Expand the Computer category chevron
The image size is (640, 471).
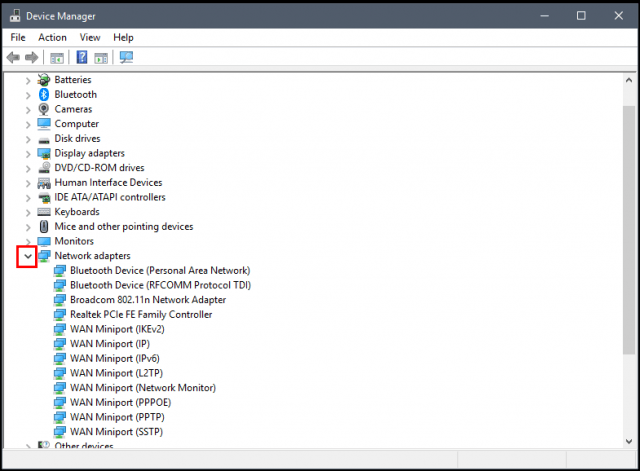point(28,124)
